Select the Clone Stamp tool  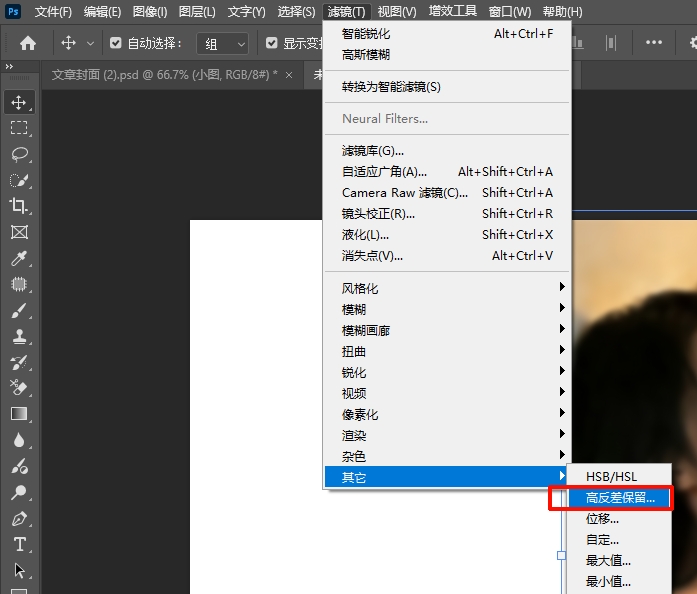pos(19,337)
